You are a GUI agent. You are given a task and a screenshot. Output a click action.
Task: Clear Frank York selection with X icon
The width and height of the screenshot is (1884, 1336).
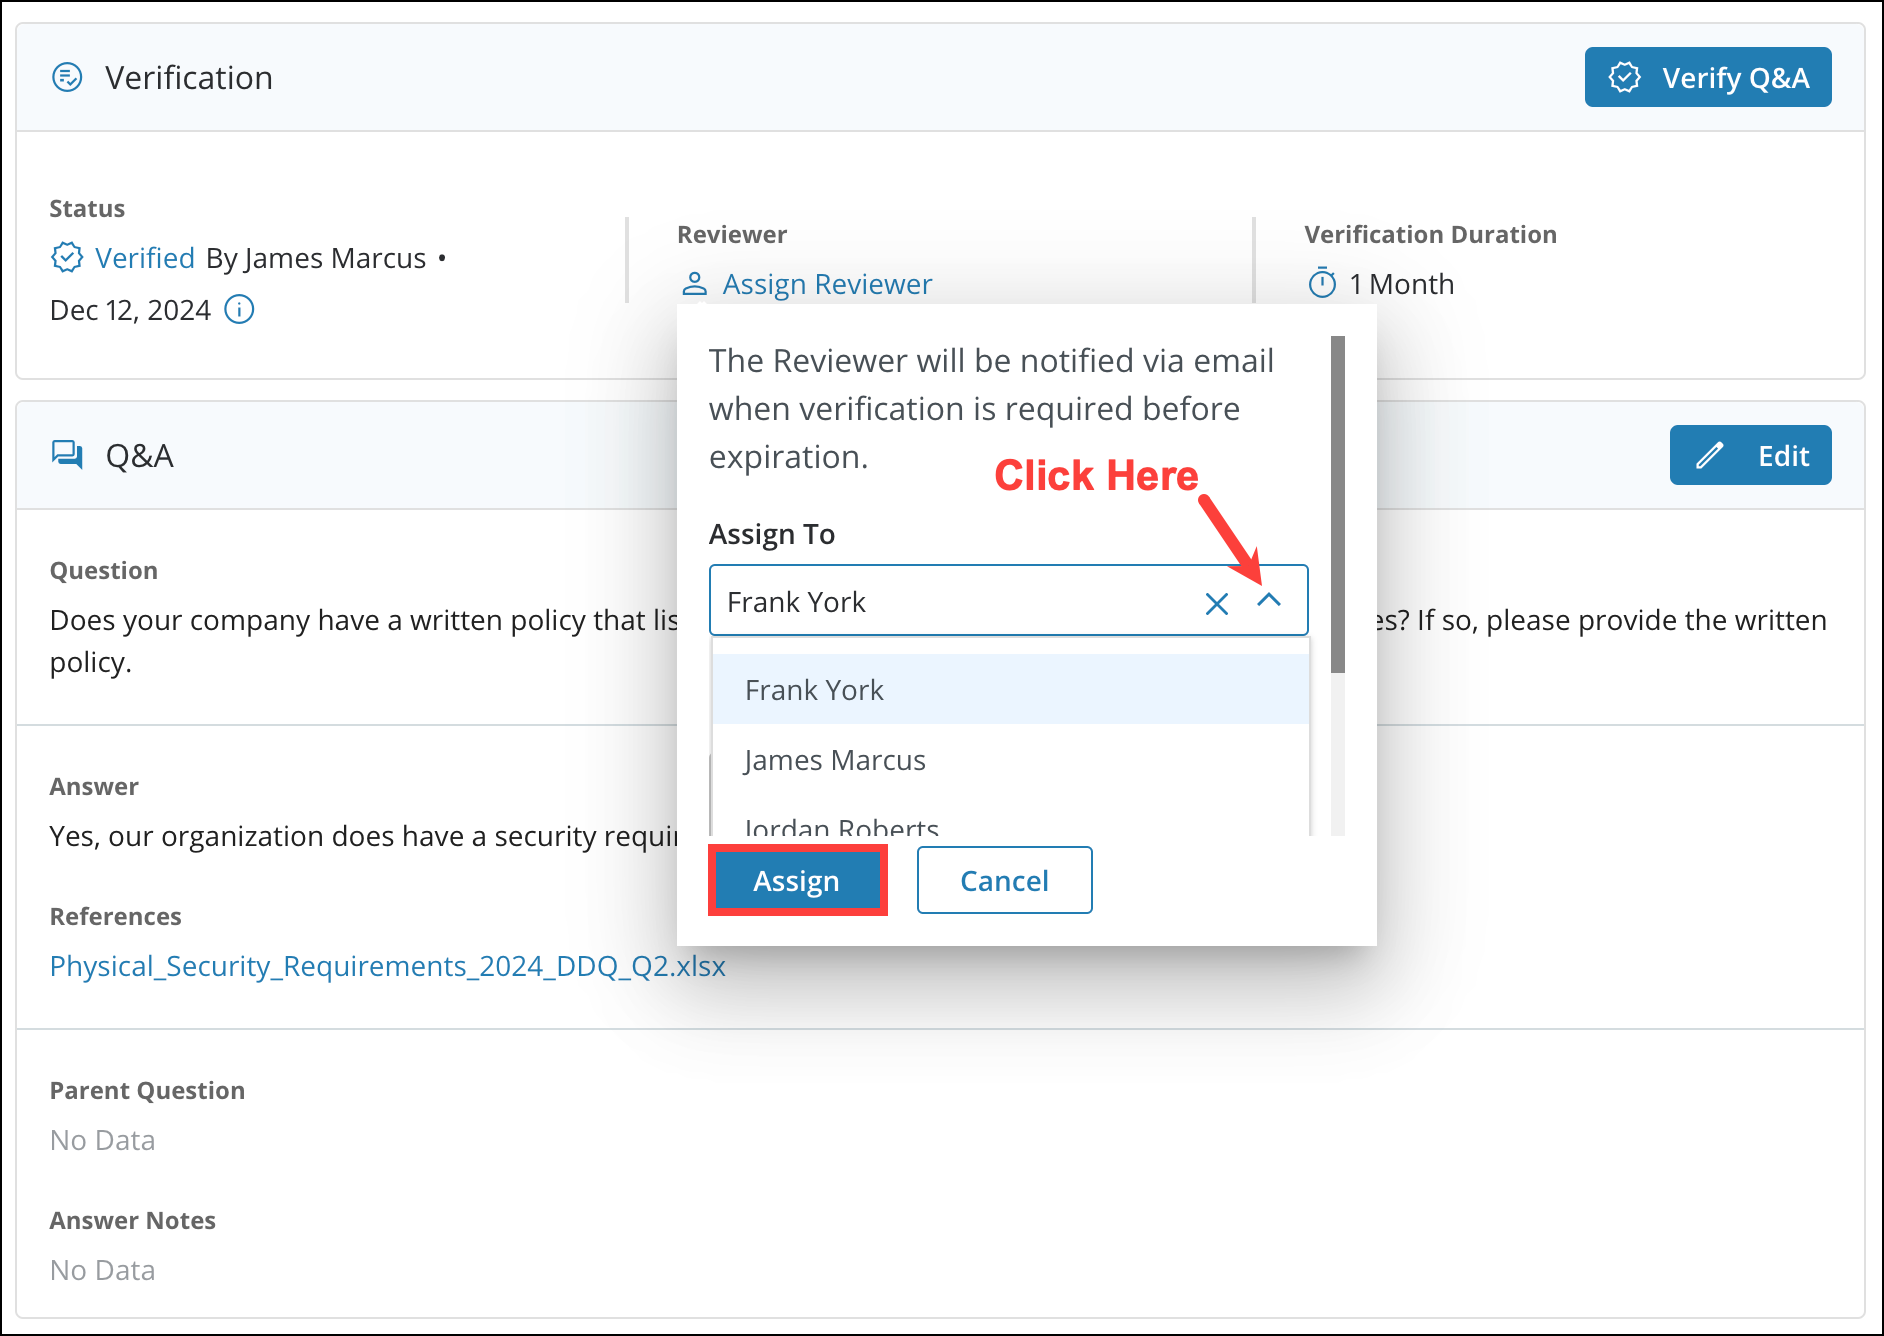(1216, 603)
